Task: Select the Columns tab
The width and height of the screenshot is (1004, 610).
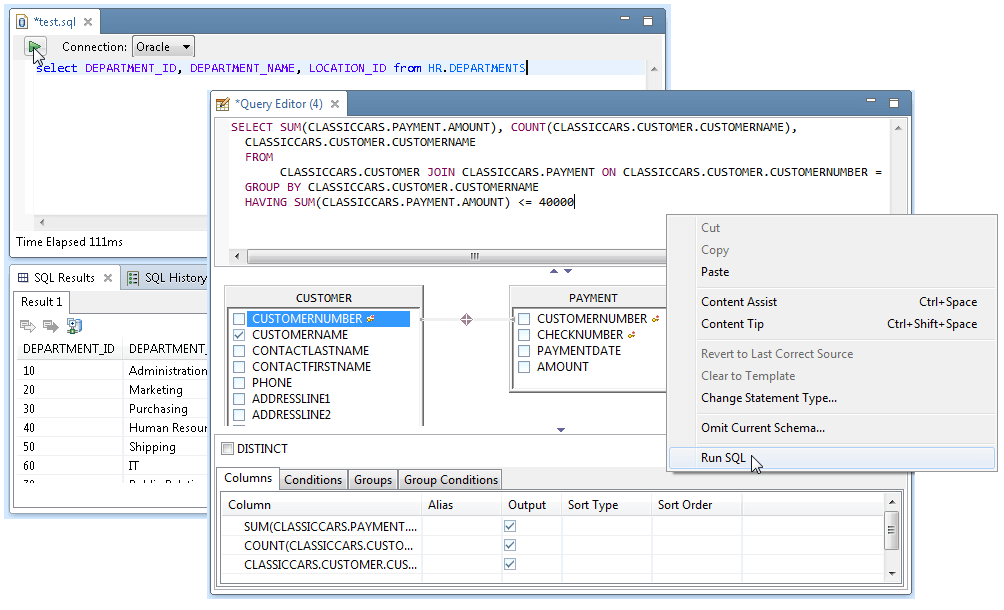Action: pyautogui.click(x=248, y=478)
